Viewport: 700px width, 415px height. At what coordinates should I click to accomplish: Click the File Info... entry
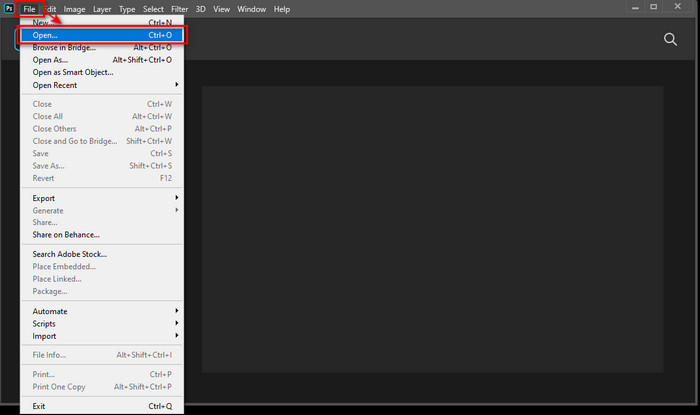point(102,355)
